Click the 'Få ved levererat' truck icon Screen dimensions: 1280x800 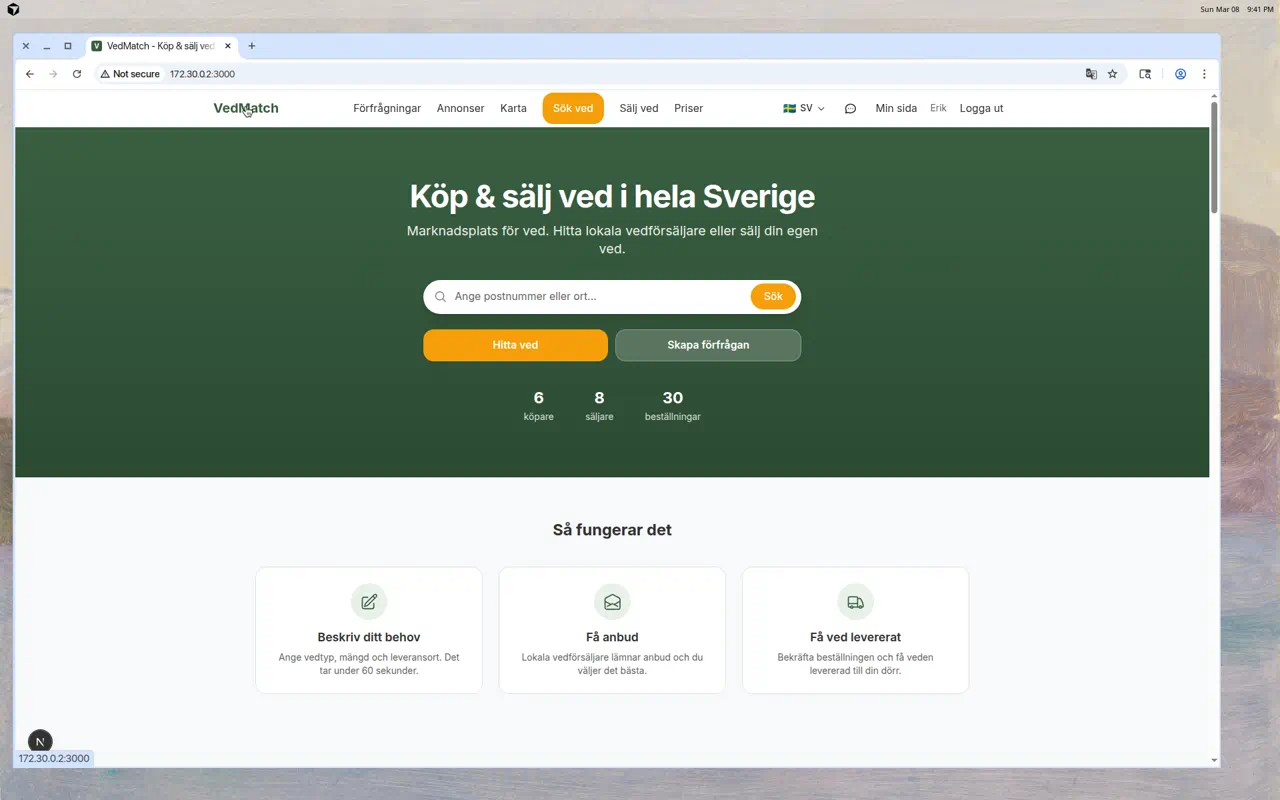pyautogui.click(x=855, y=601)
